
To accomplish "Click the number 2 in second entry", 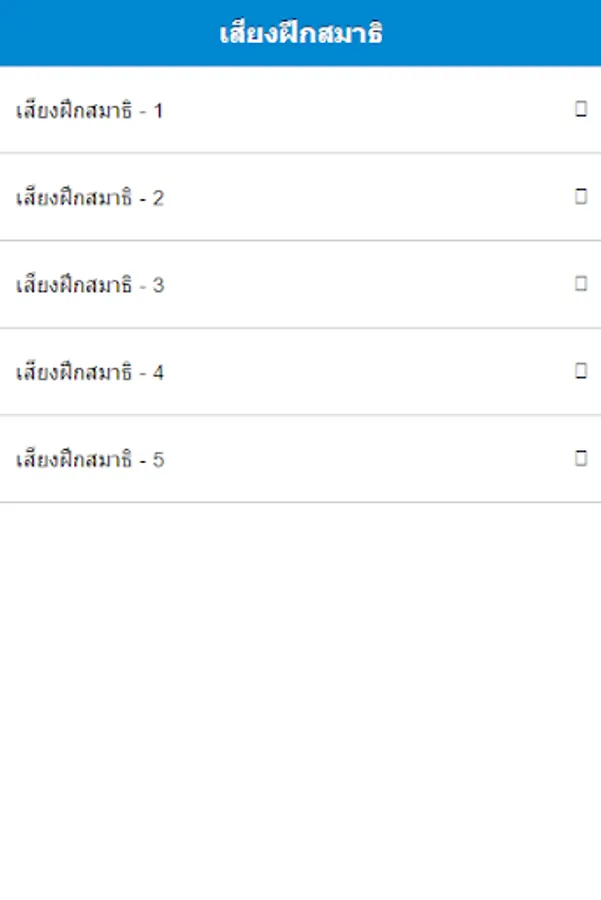I will 158,198.
